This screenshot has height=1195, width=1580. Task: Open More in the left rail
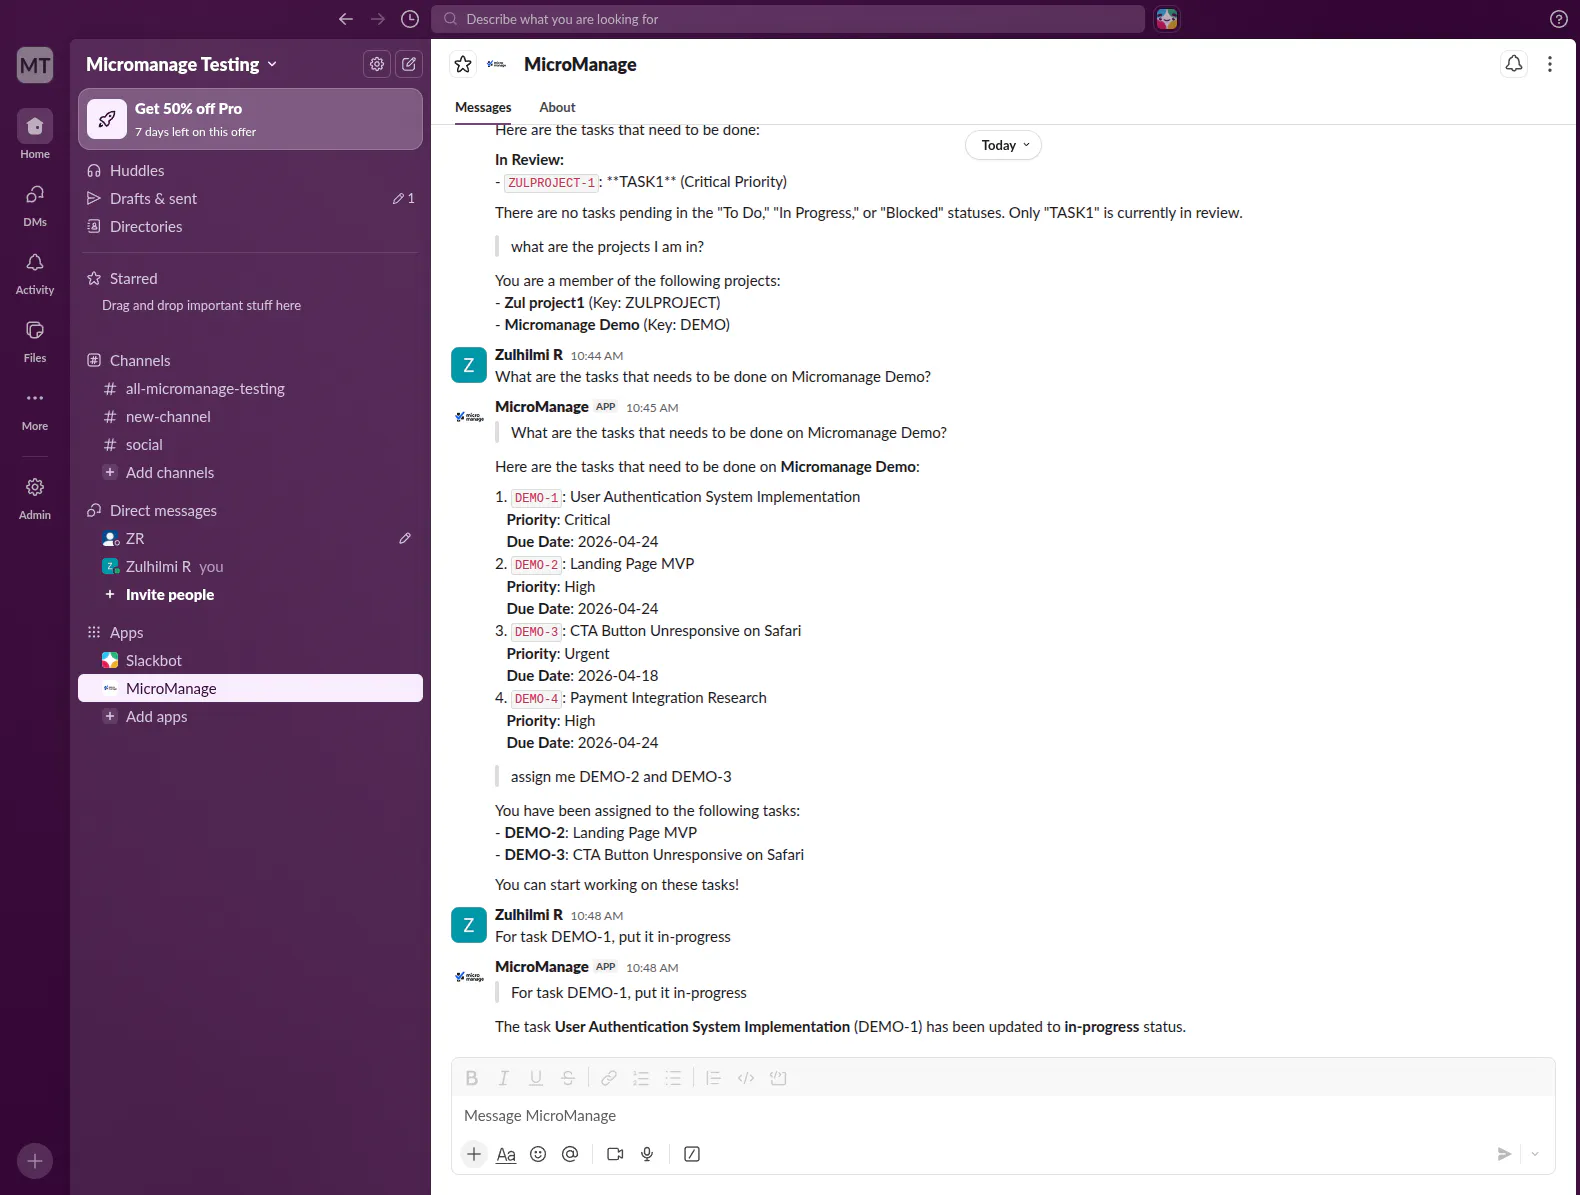(x=35, y=408)
